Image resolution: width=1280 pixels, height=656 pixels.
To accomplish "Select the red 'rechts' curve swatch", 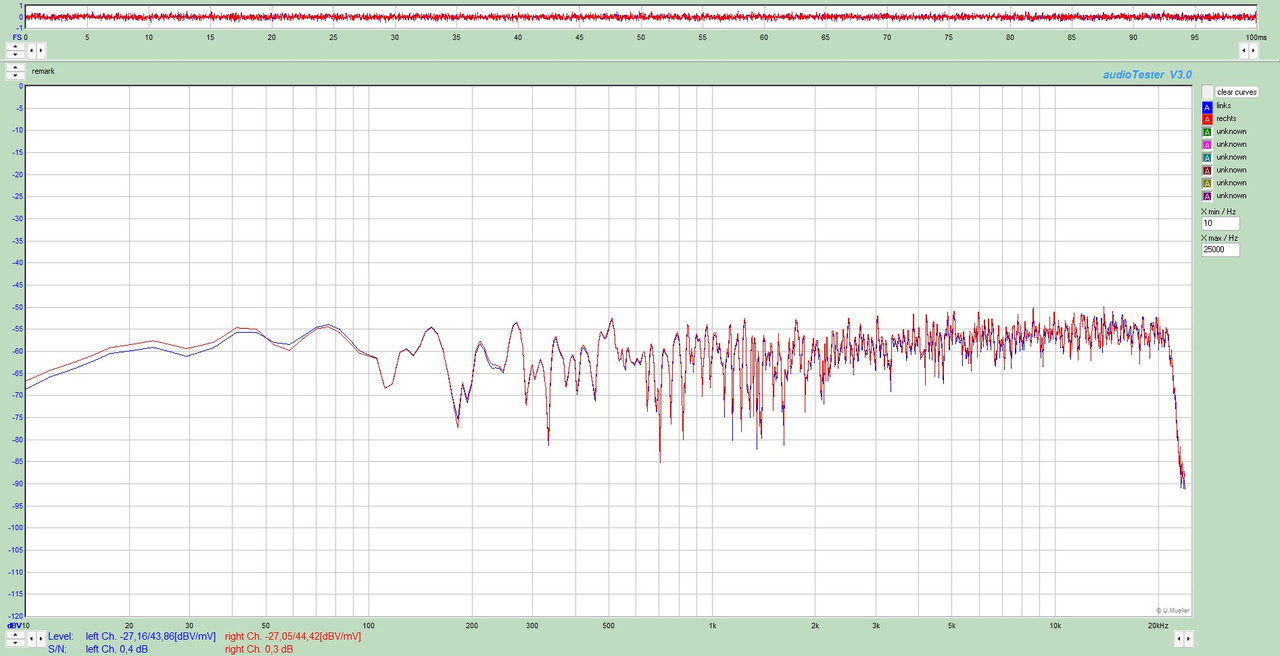I will point(1207,119).
